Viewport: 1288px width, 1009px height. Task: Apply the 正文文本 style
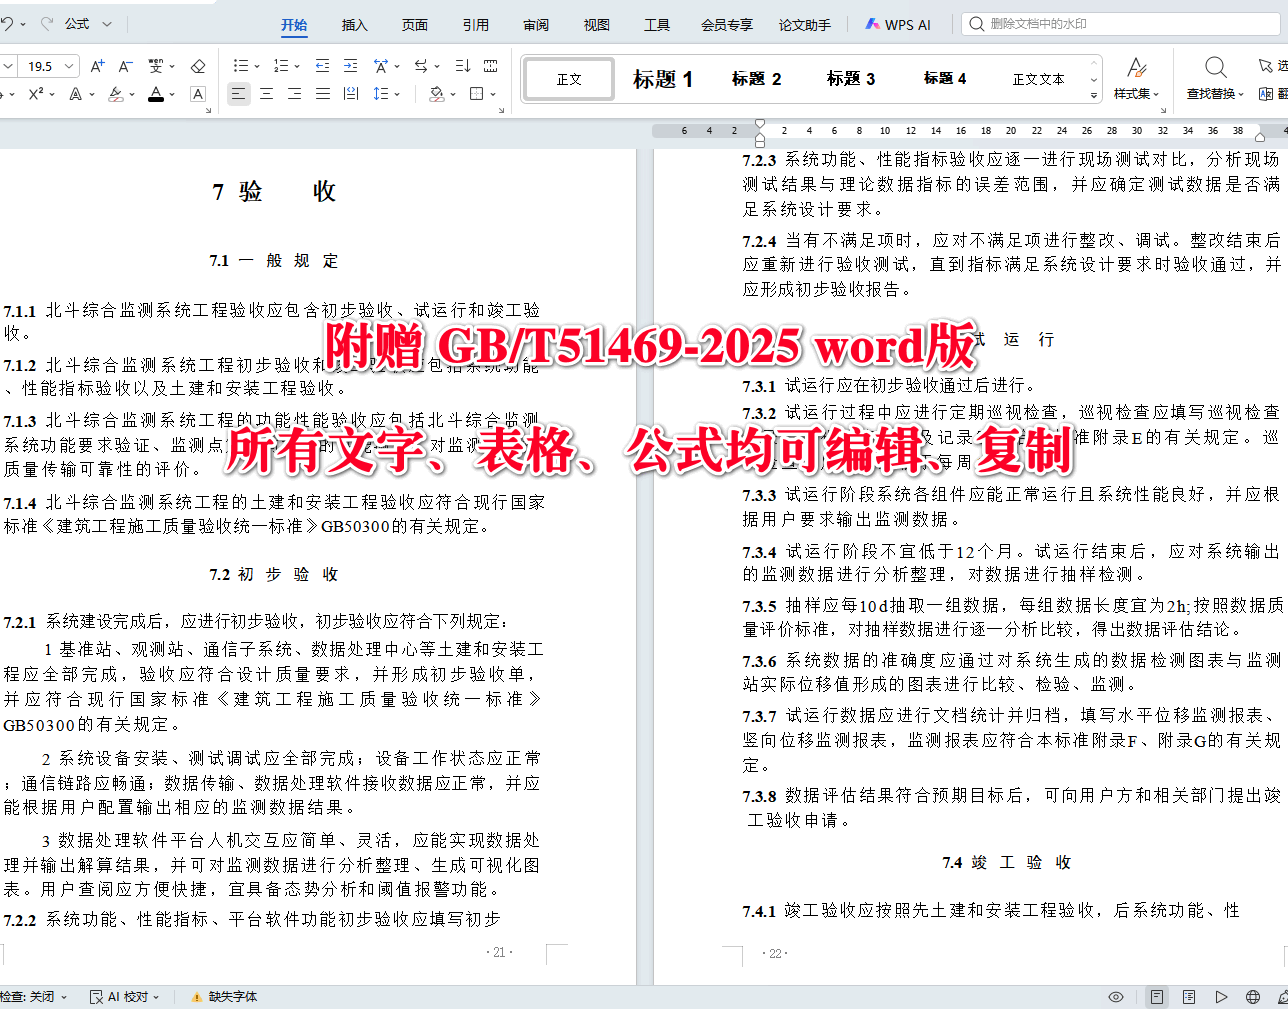(x=1038, y=79)
